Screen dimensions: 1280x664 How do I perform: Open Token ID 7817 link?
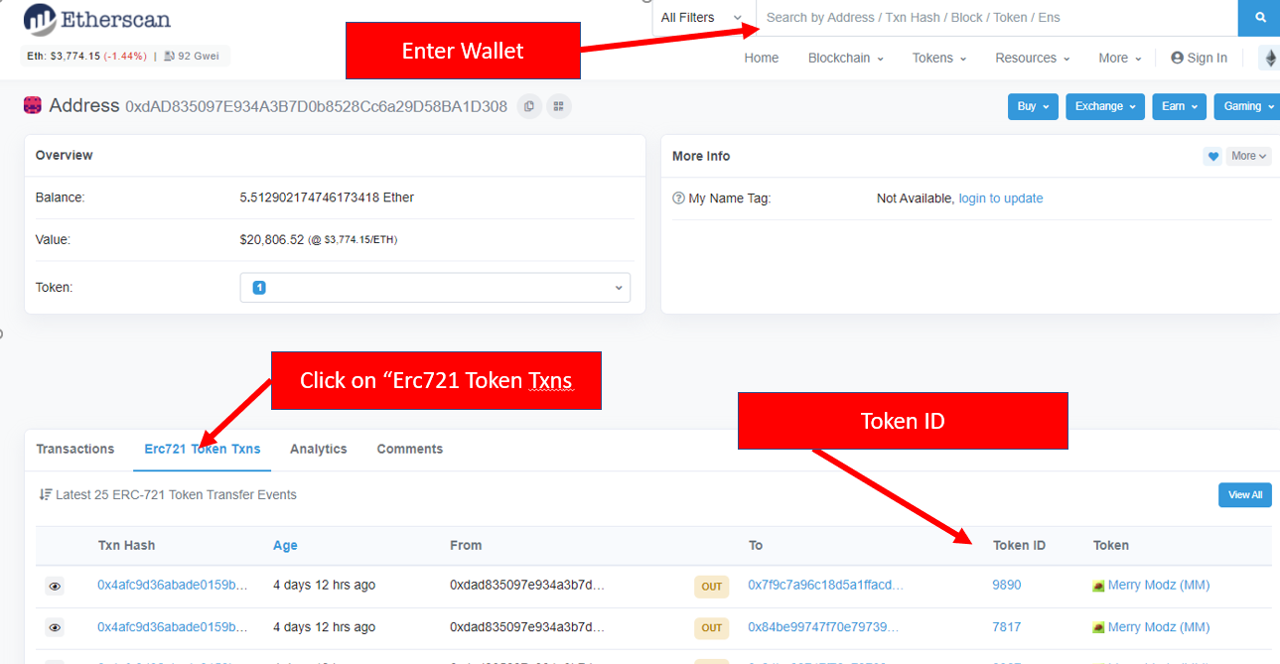(1007, 627)
